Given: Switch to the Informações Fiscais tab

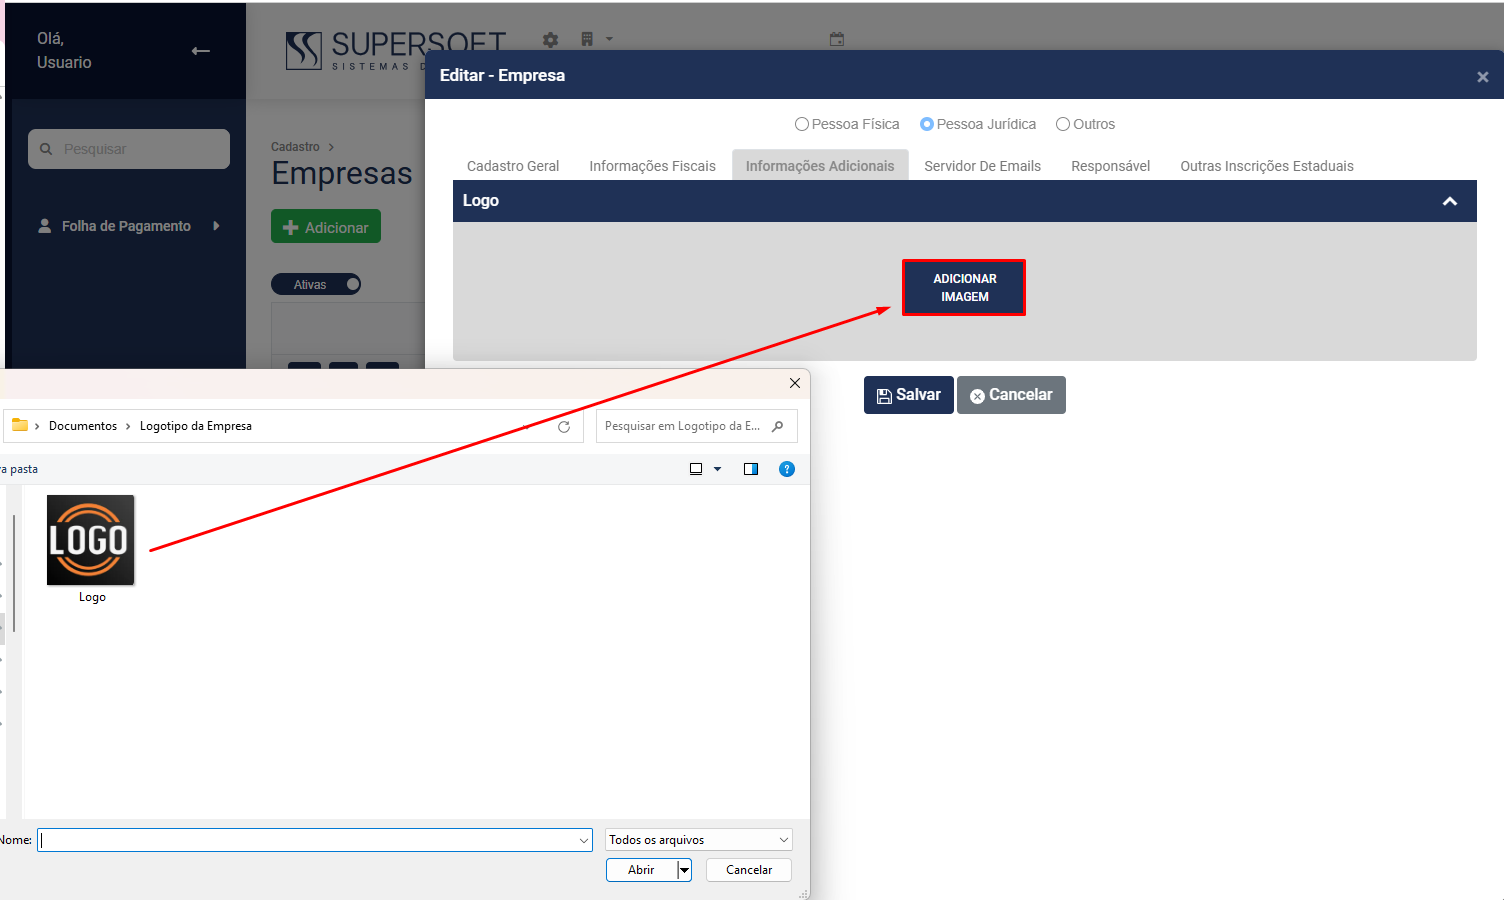Looking at the screenshot, I should [652, 166].
